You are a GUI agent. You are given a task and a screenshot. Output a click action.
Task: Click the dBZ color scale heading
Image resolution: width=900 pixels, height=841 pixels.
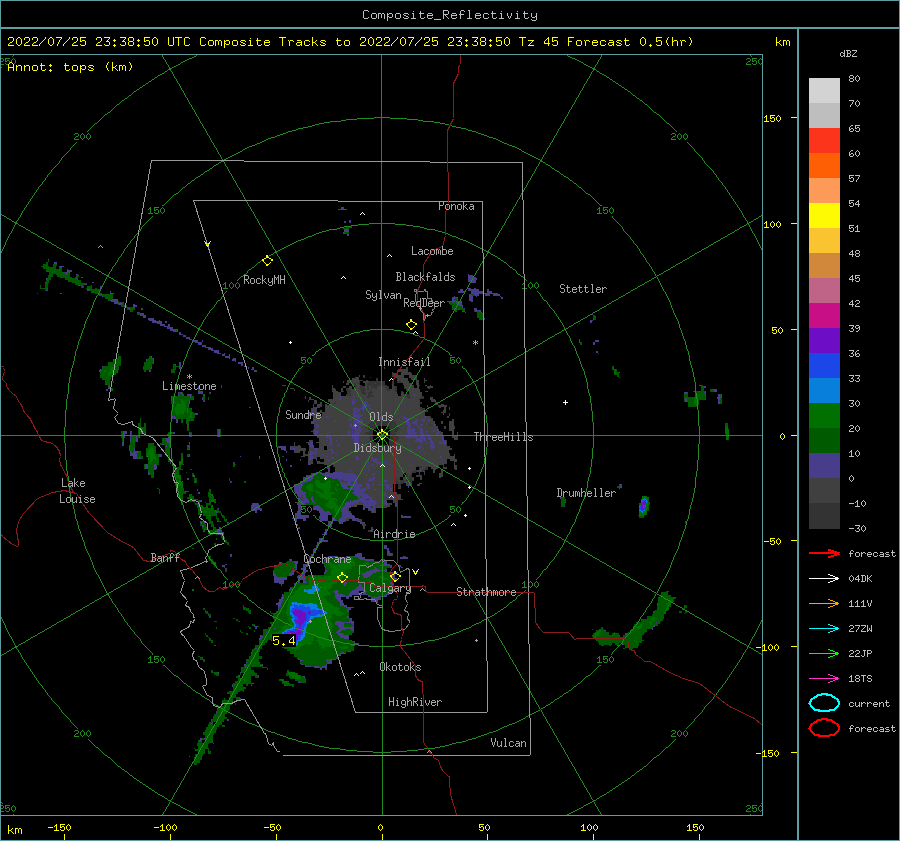(x=848, y=53)
